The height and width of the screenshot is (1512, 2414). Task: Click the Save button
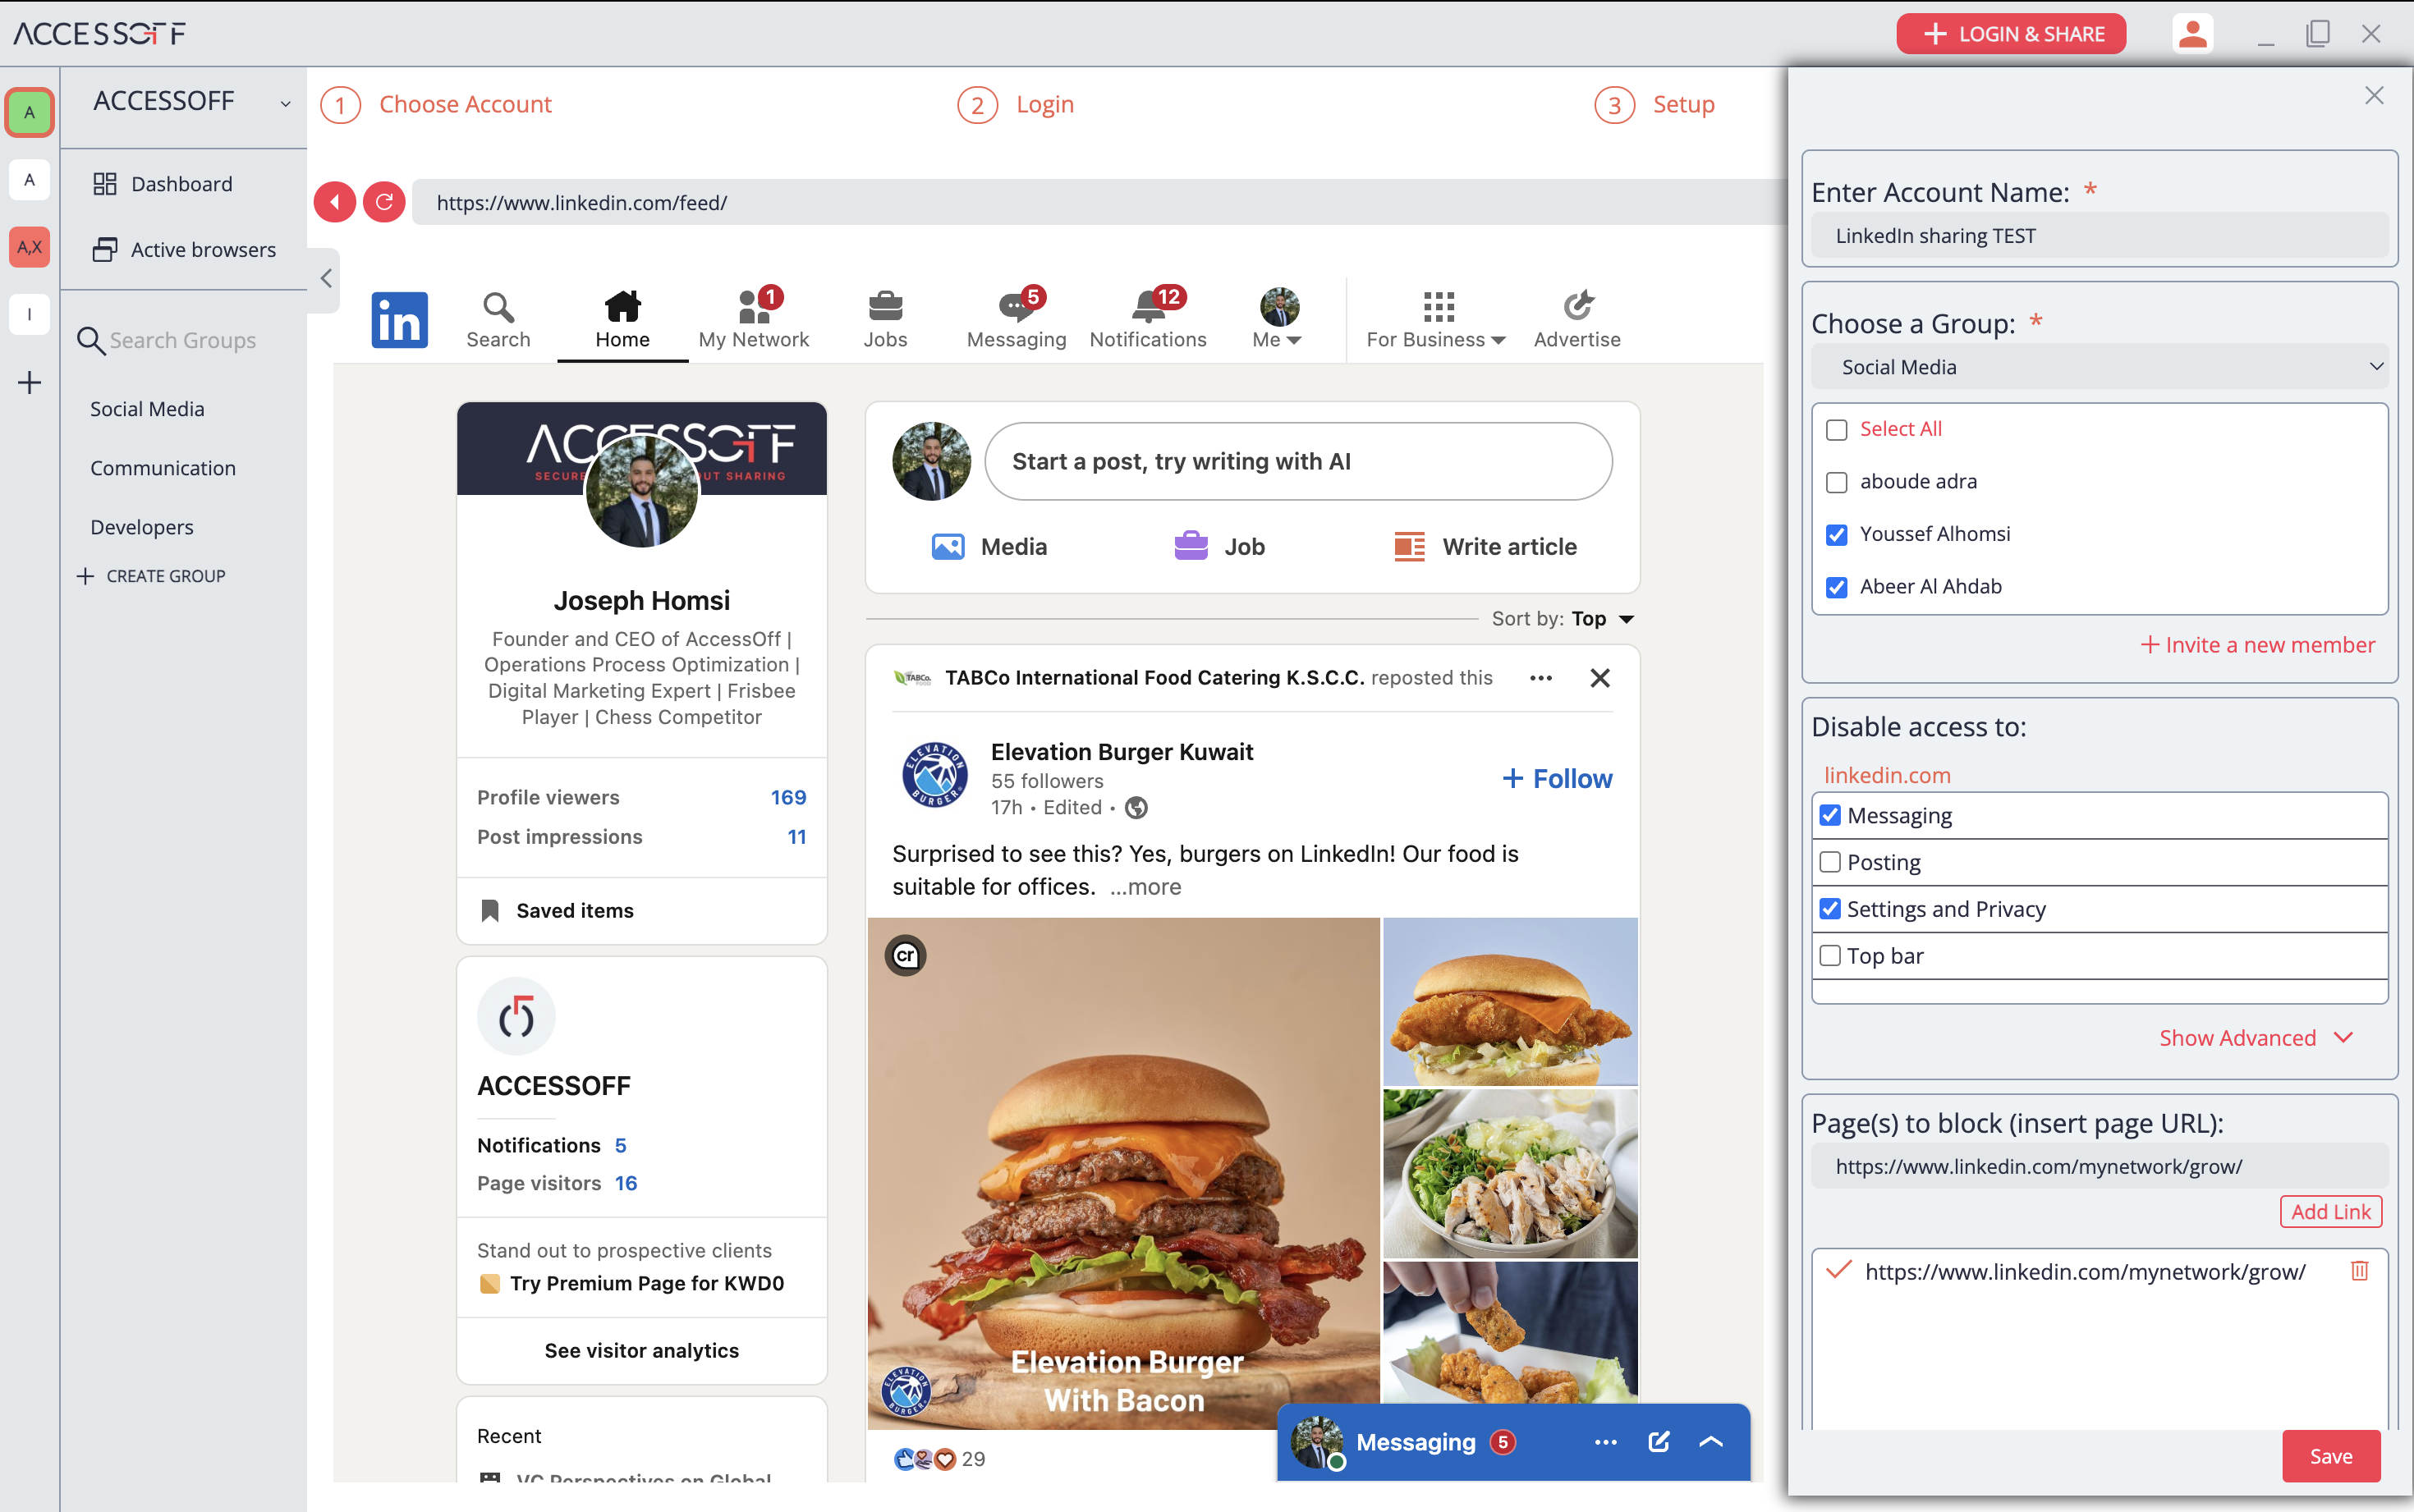(x=2330, y=1456)
